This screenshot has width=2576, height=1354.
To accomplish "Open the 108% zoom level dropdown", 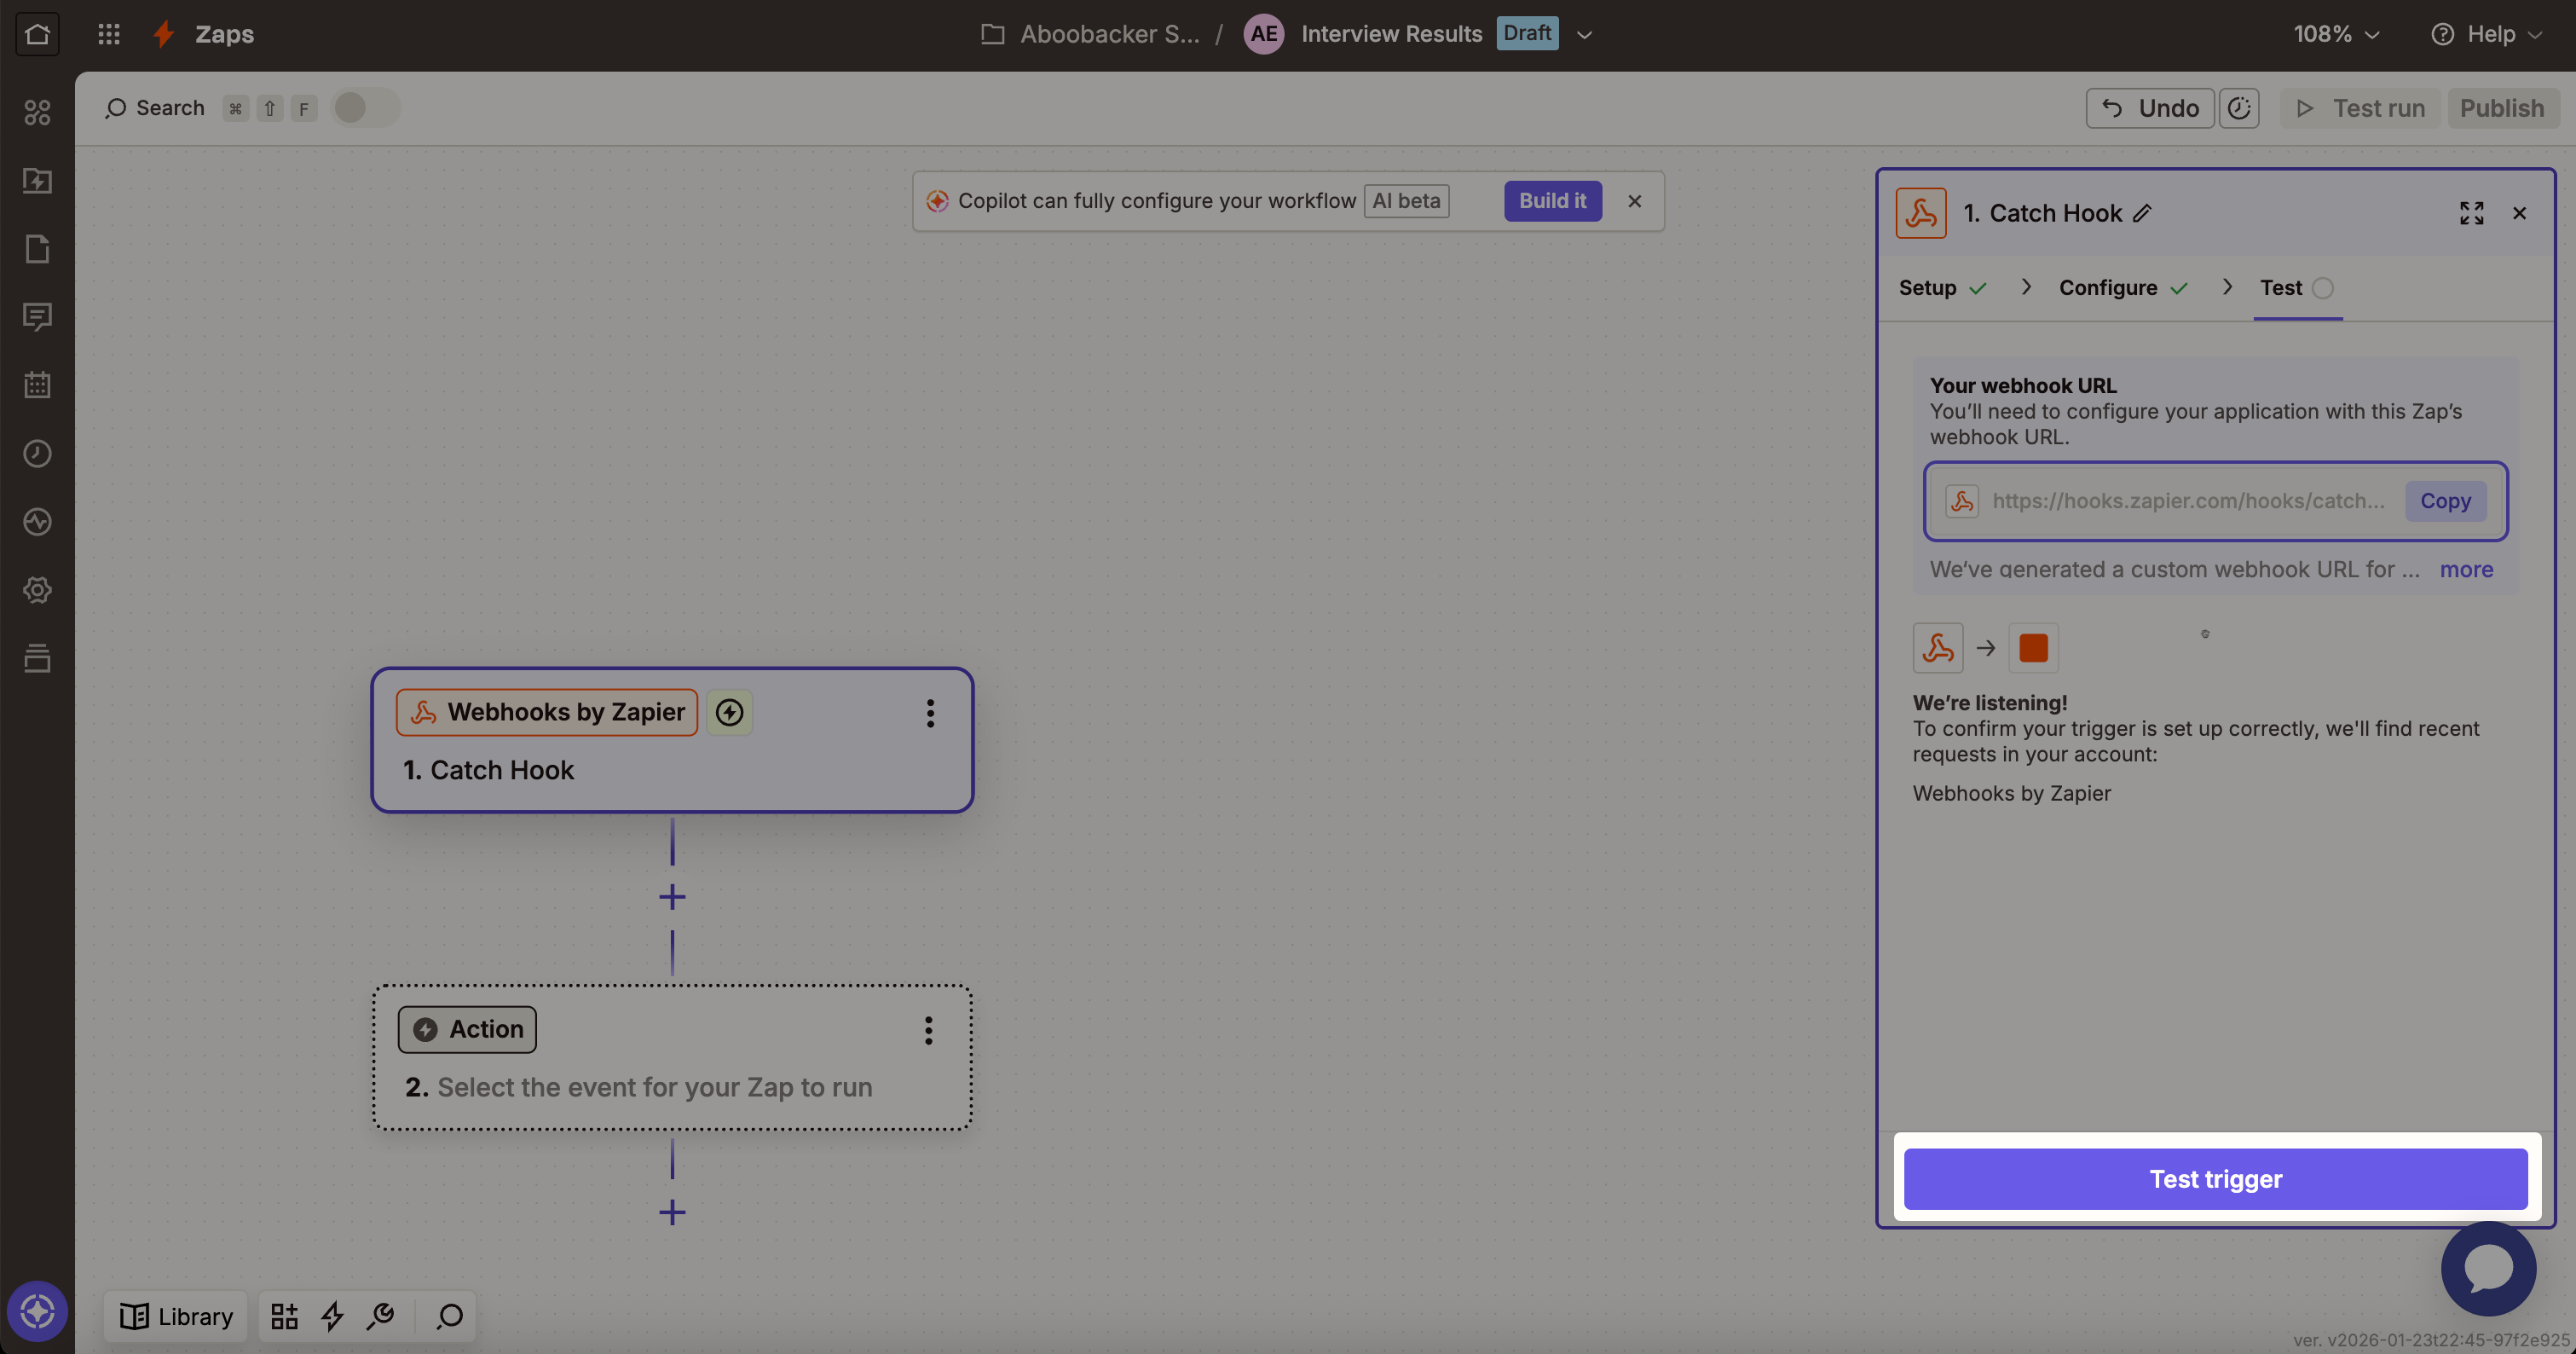I will point(2336,34).
